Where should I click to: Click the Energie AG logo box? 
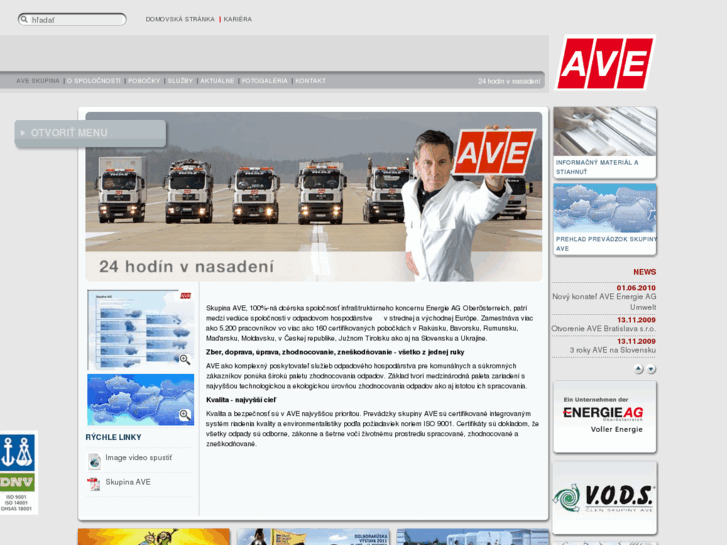(605, 417)
